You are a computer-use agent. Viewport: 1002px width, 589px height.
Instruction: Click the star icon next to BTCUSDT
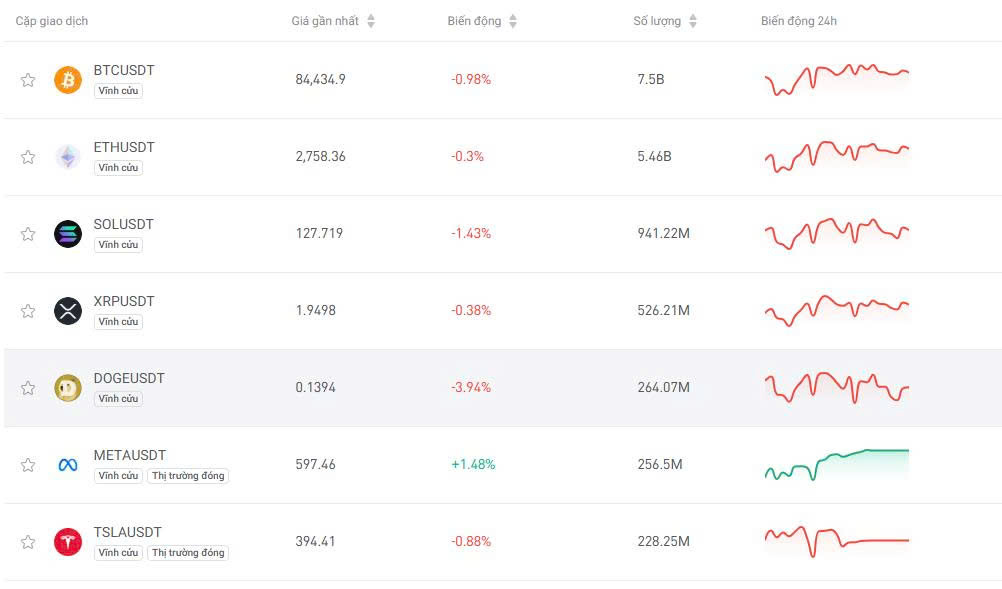point(28,80)
